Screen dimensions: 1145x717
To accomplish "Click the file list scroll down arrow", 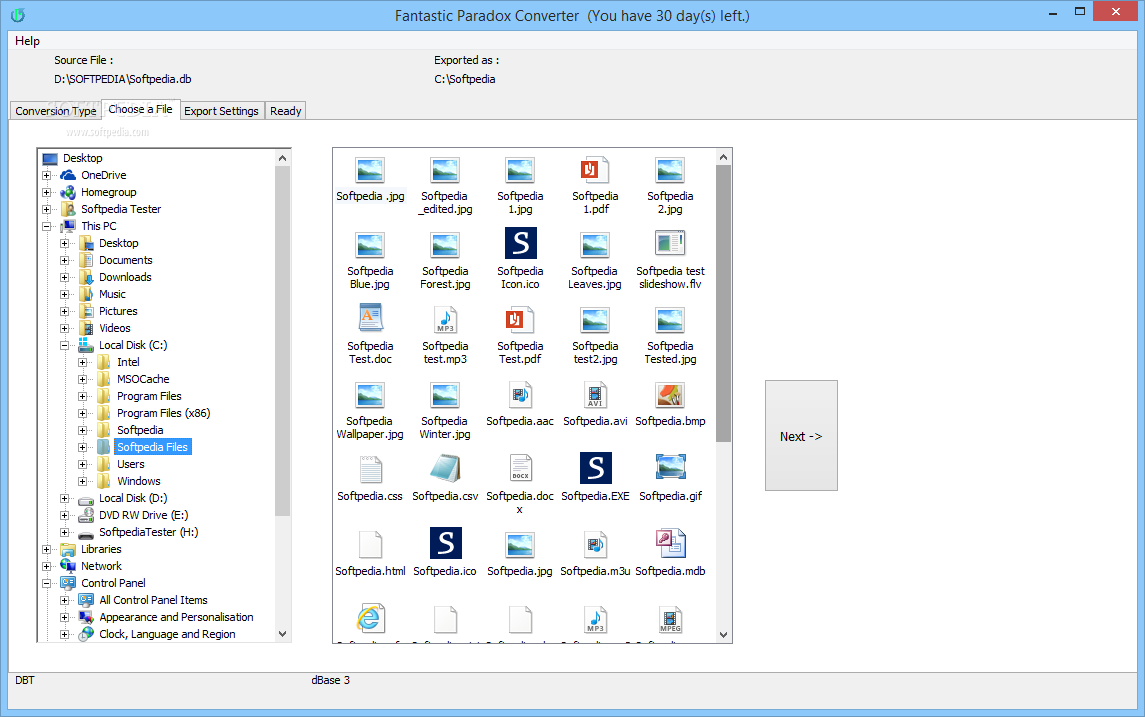I will [x=724, y=634].
